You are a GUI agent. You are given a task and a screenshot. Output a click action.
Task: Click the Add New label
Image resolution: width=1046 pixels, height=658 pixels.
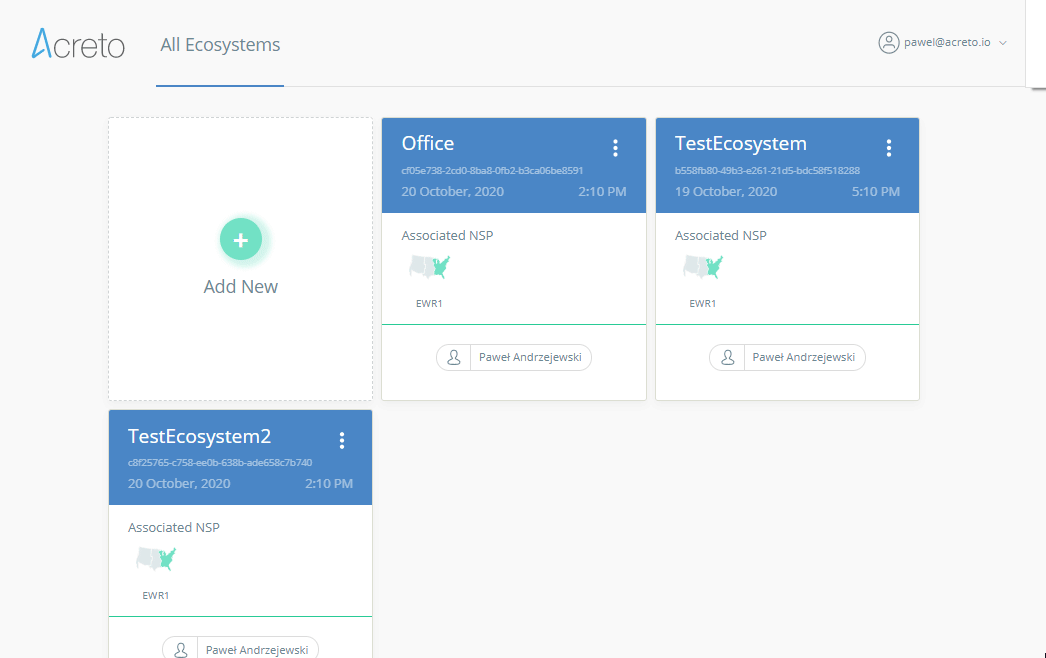241,286
